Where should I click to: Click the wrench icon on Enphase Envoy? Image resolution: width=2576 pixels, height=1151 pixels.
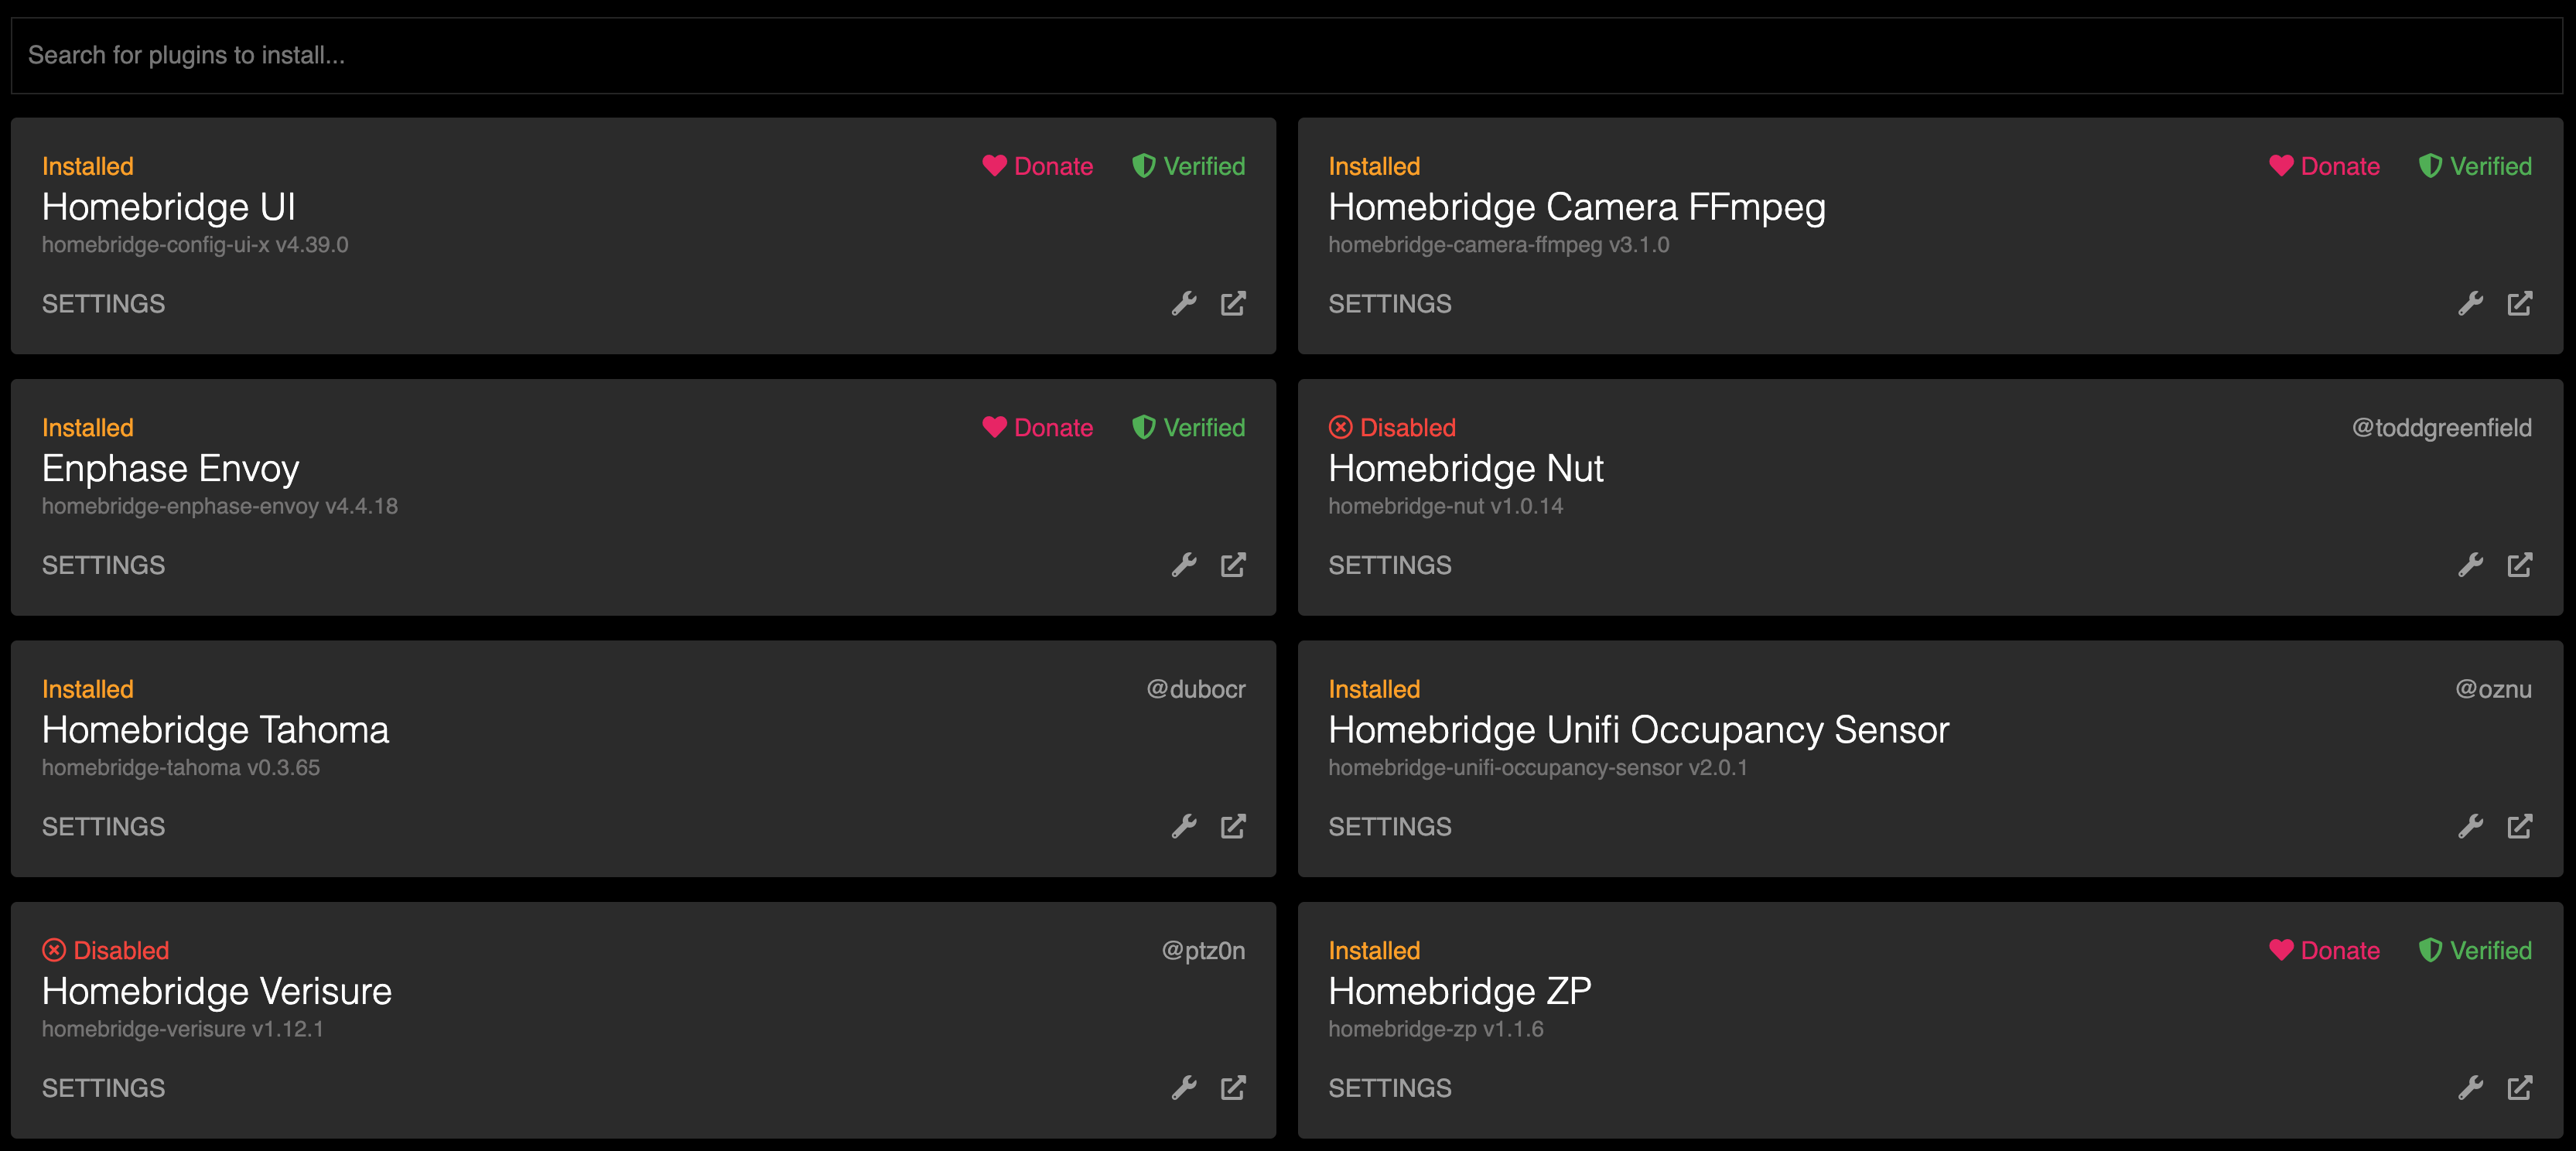(1184, 565)
